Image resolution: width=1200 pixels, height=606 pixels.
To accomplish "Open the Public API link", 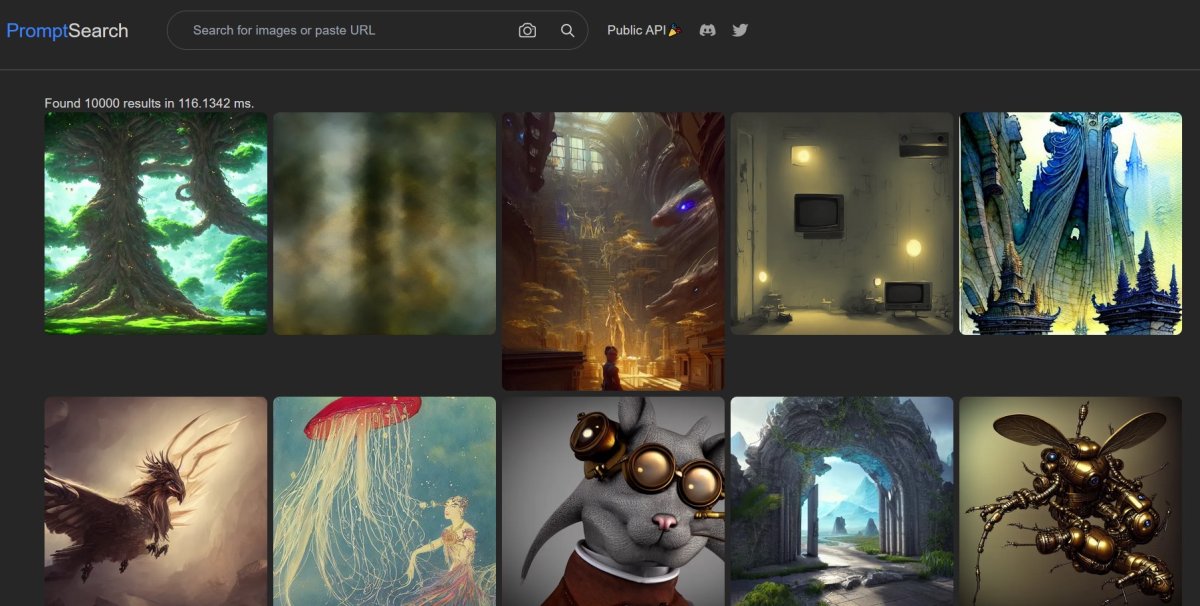I will pos(636,30).
